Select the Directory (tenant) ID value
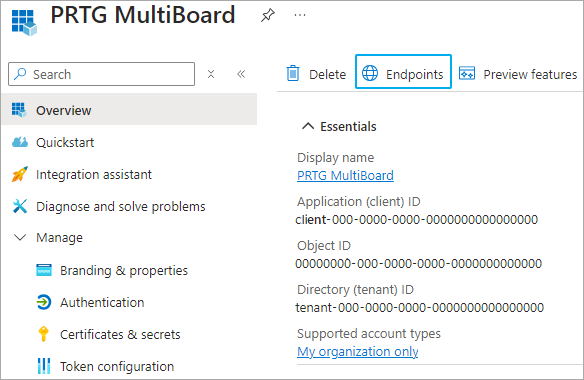This screenshot has width=584, height=380. pyautogui.click(x=420, y=308)
